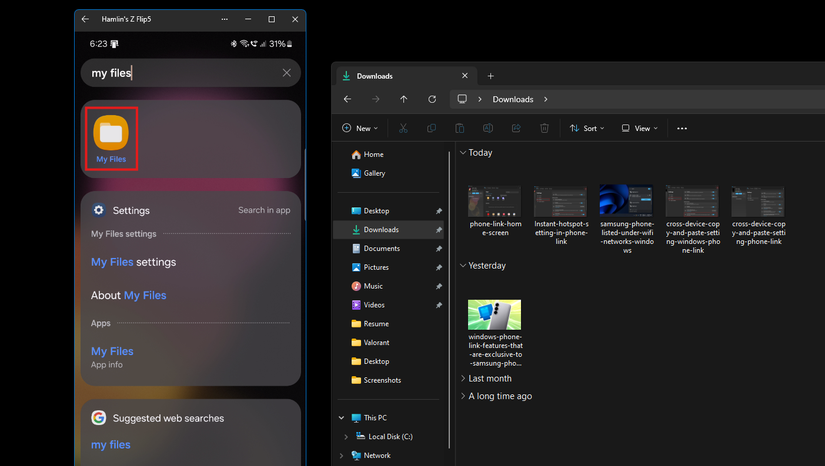Click the Delete trash icon in toolbar
Image resolution: width=825 pixels, height=466 pixels.
click(x=544, y=128)
